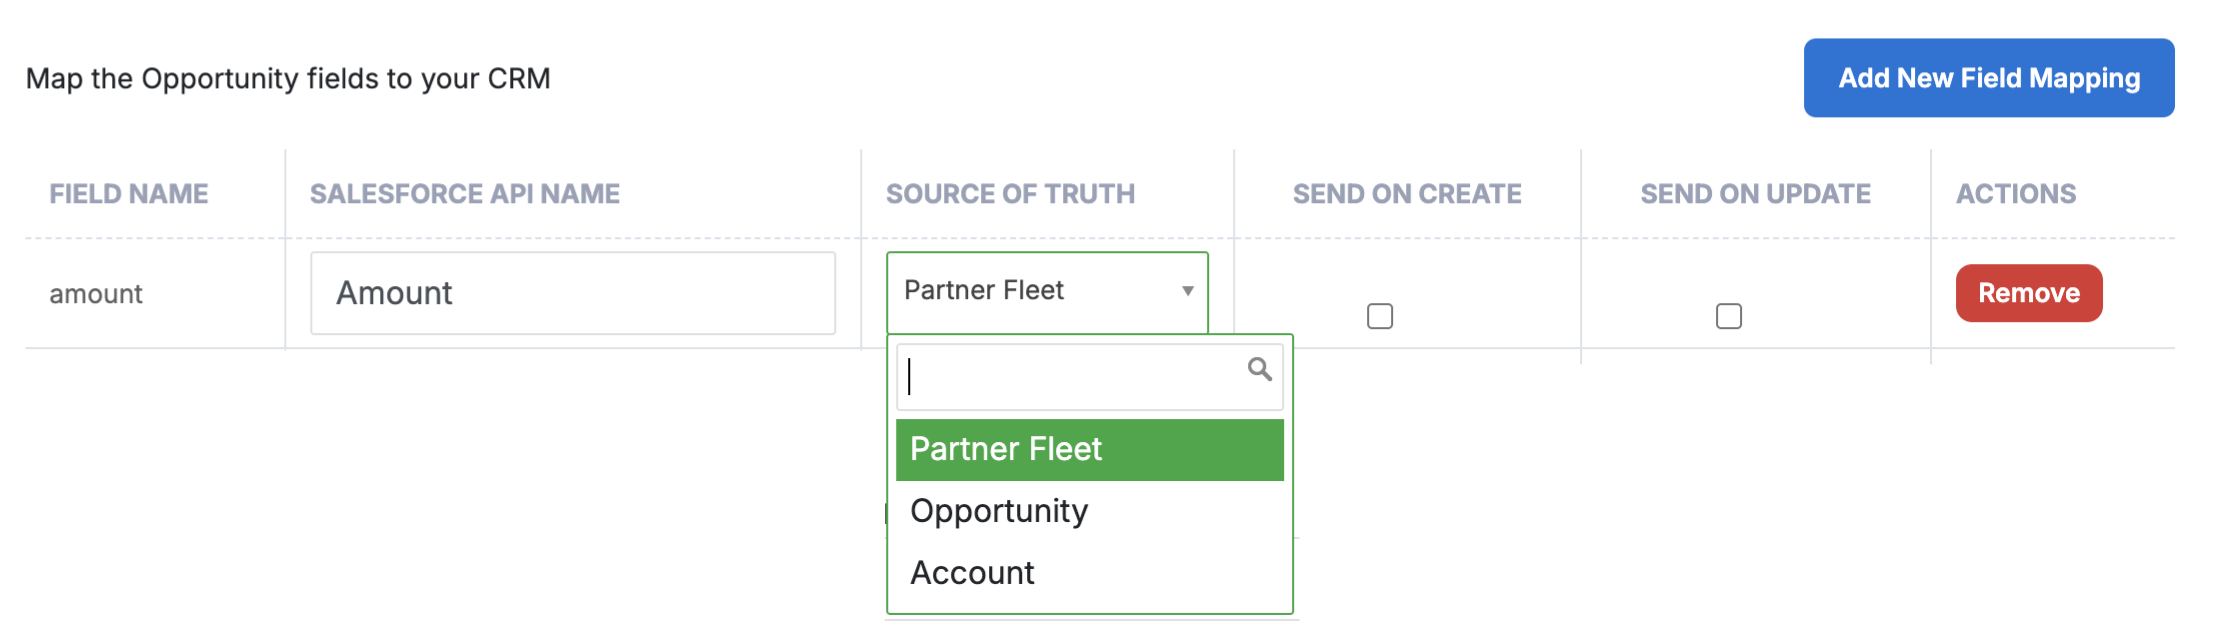This screenshot has height=630, width=2214.
Task: Click the amount field name cell
Action: pos(96,294)
